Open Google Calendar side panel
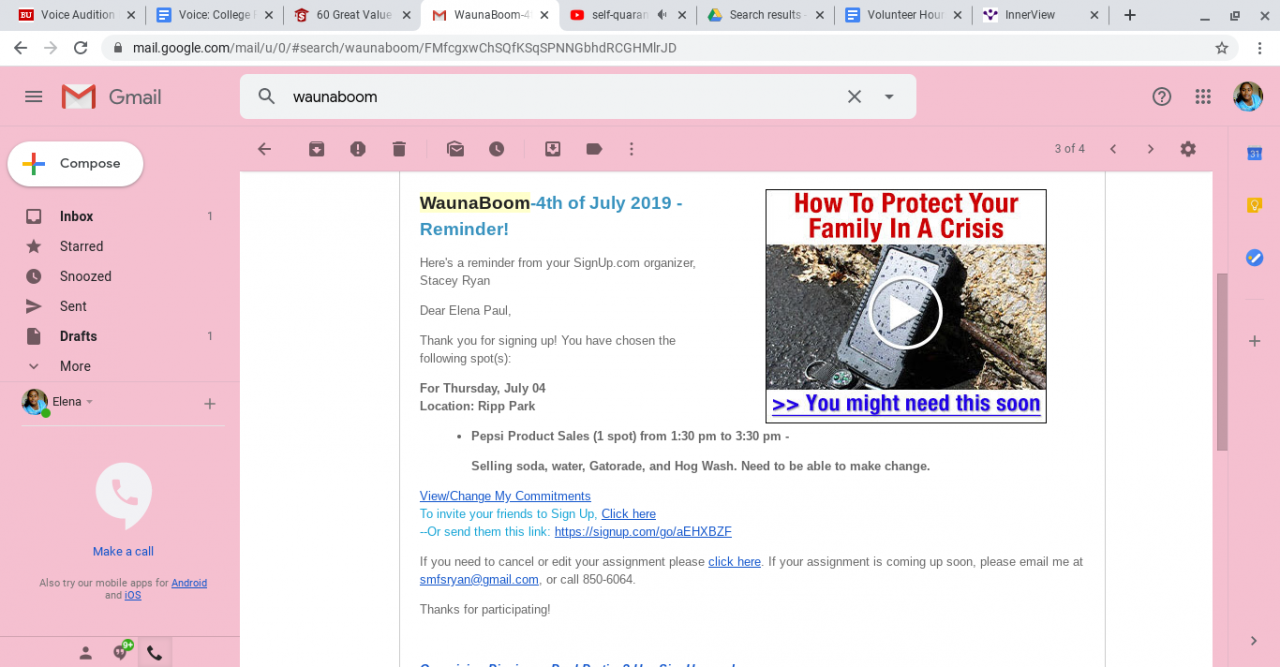 point(1254,153)
